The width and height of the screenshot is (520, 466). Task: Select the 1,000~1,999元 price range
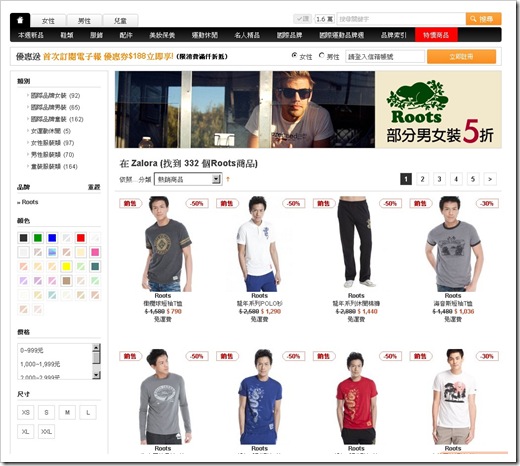click(40, 364)
